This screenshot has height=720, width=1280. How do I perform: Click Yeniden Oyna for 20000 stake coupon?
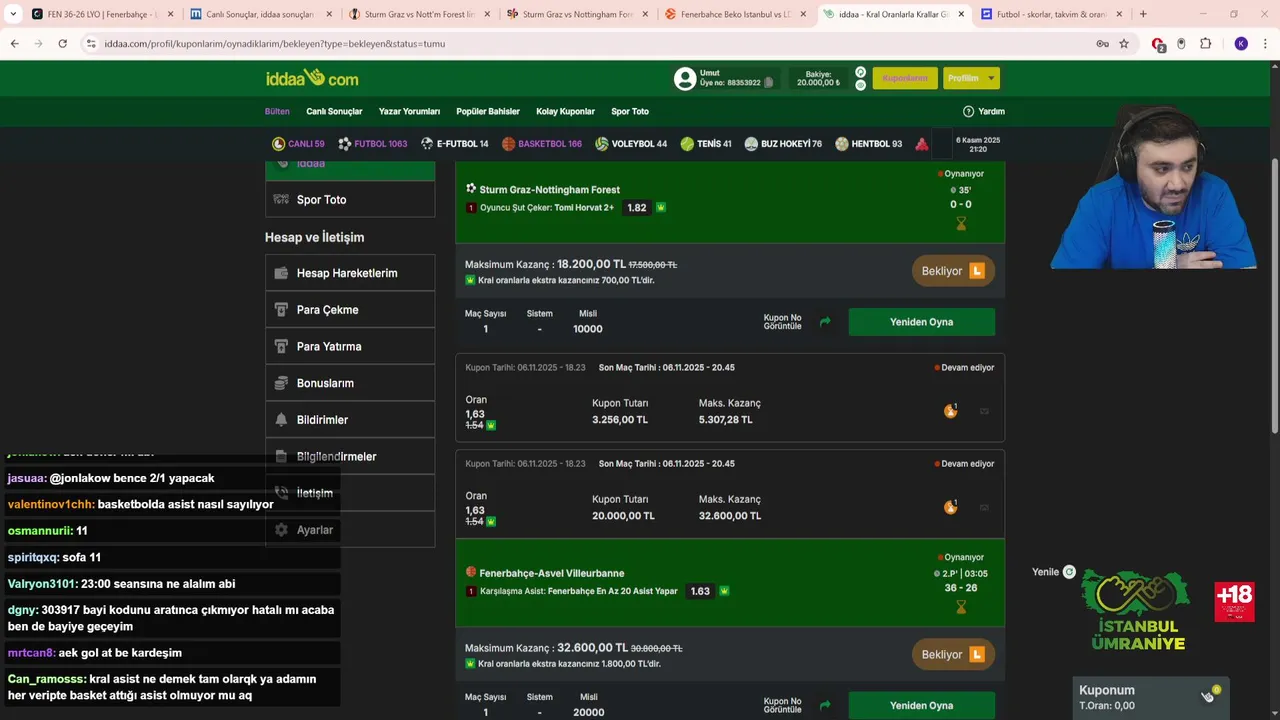pyautogui.click(x=921, y=705)
